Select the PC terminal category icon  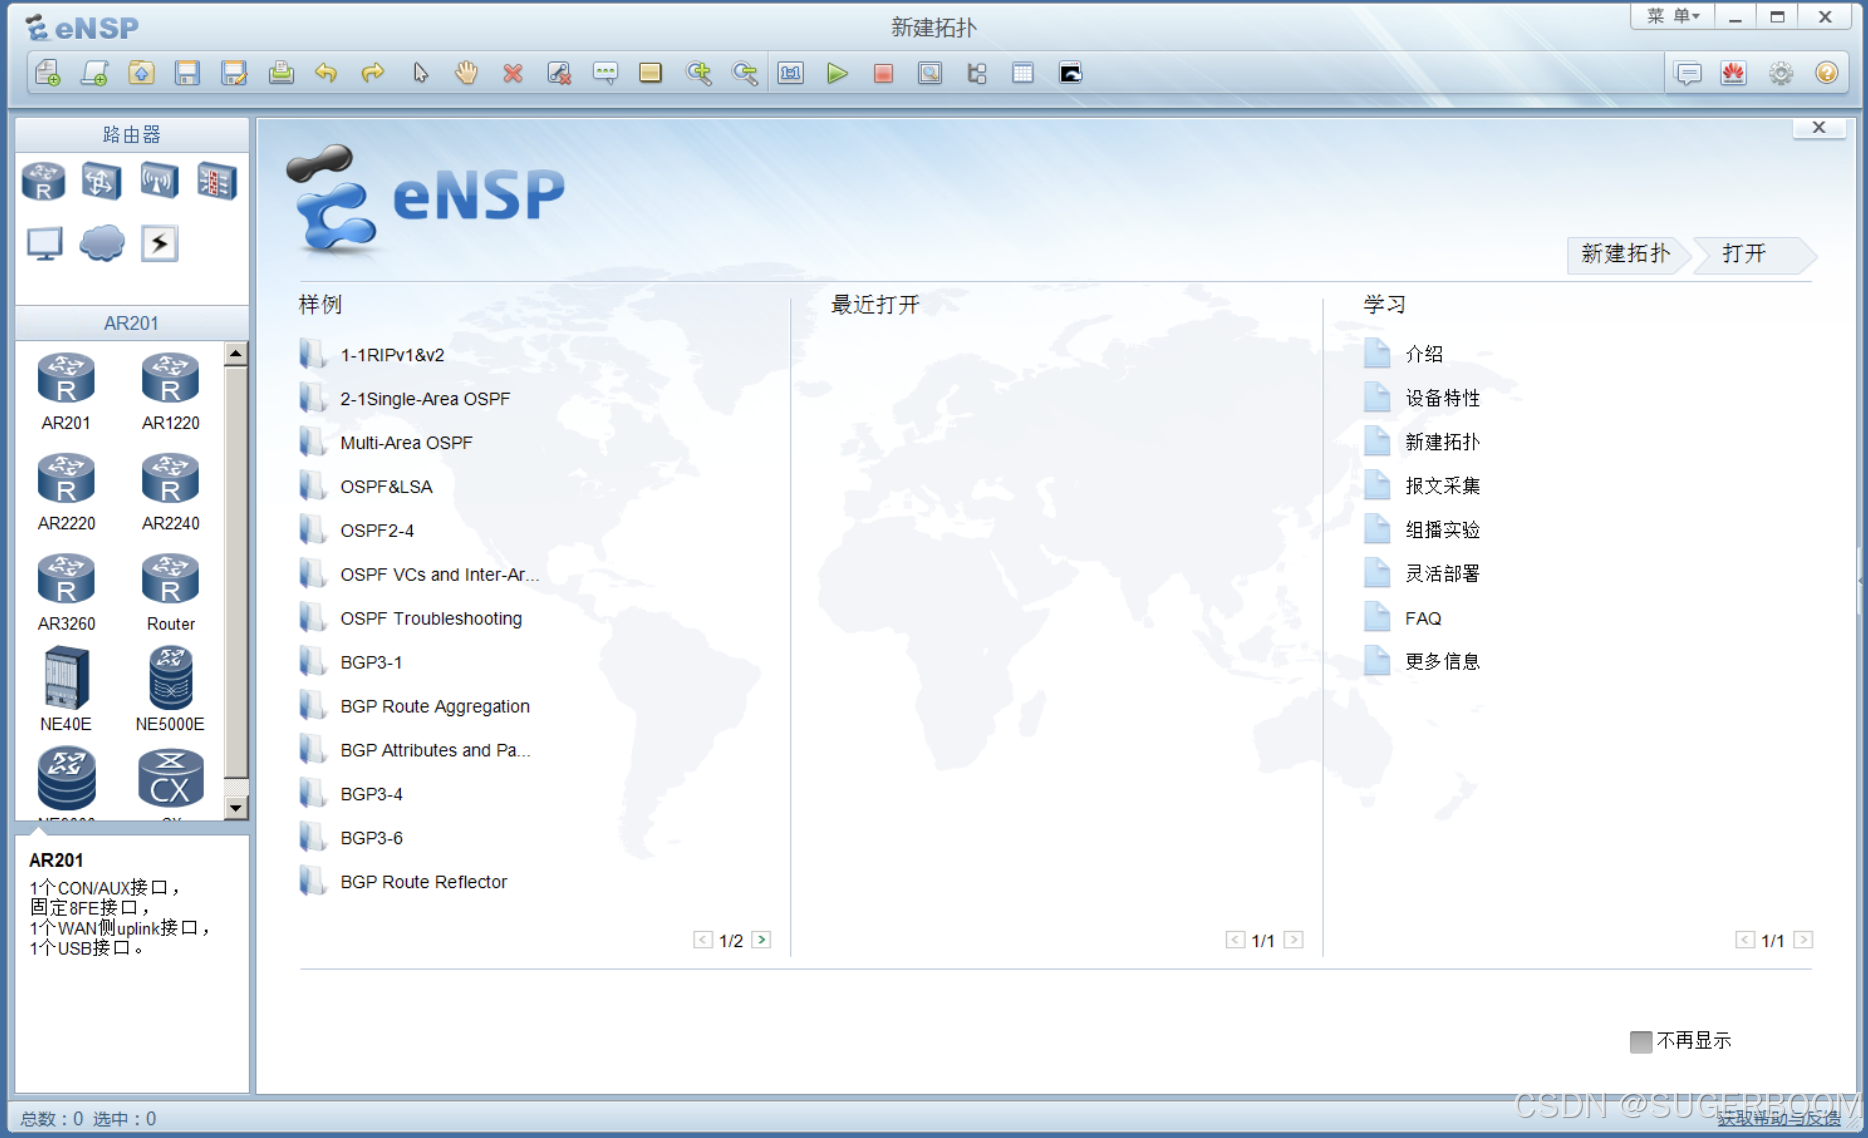tap(44, 243)
